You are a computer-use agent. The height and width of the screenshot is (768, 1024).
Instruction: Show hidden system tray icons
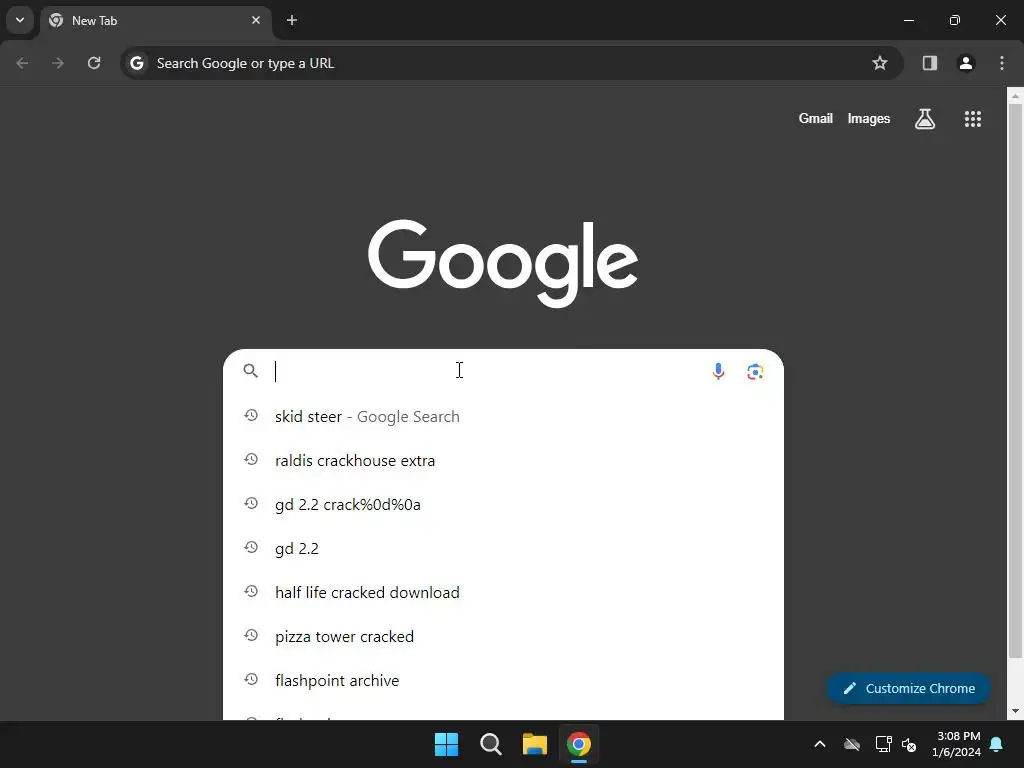[x=820, y=744]
